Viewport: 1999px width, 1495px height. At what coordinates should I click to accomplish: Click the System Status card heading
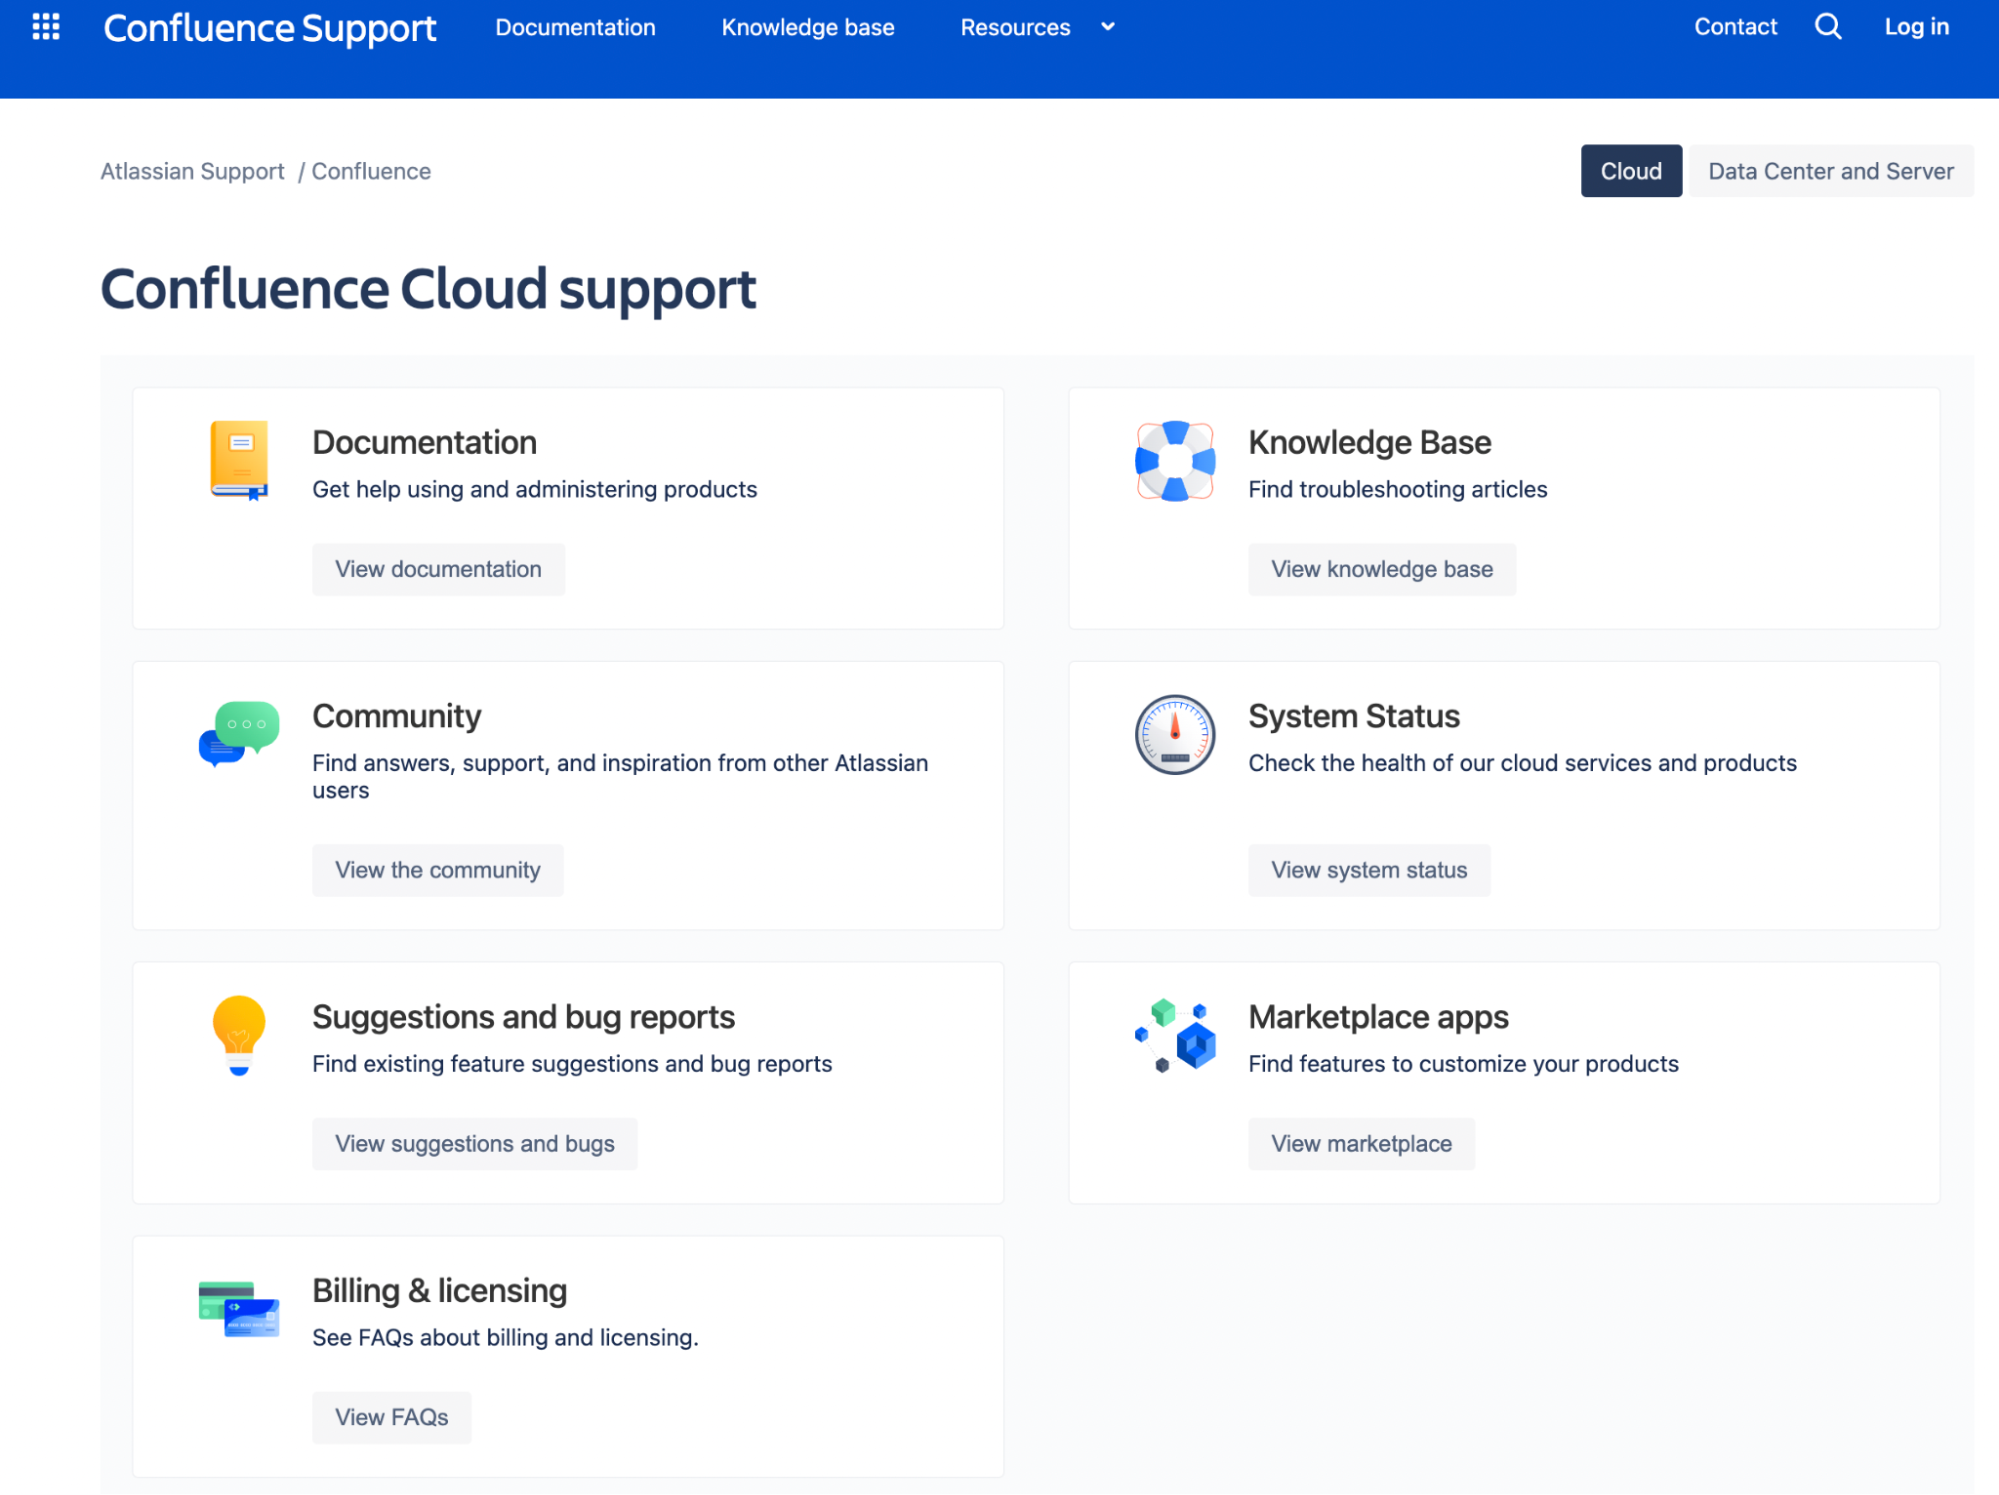[1353, 716]
